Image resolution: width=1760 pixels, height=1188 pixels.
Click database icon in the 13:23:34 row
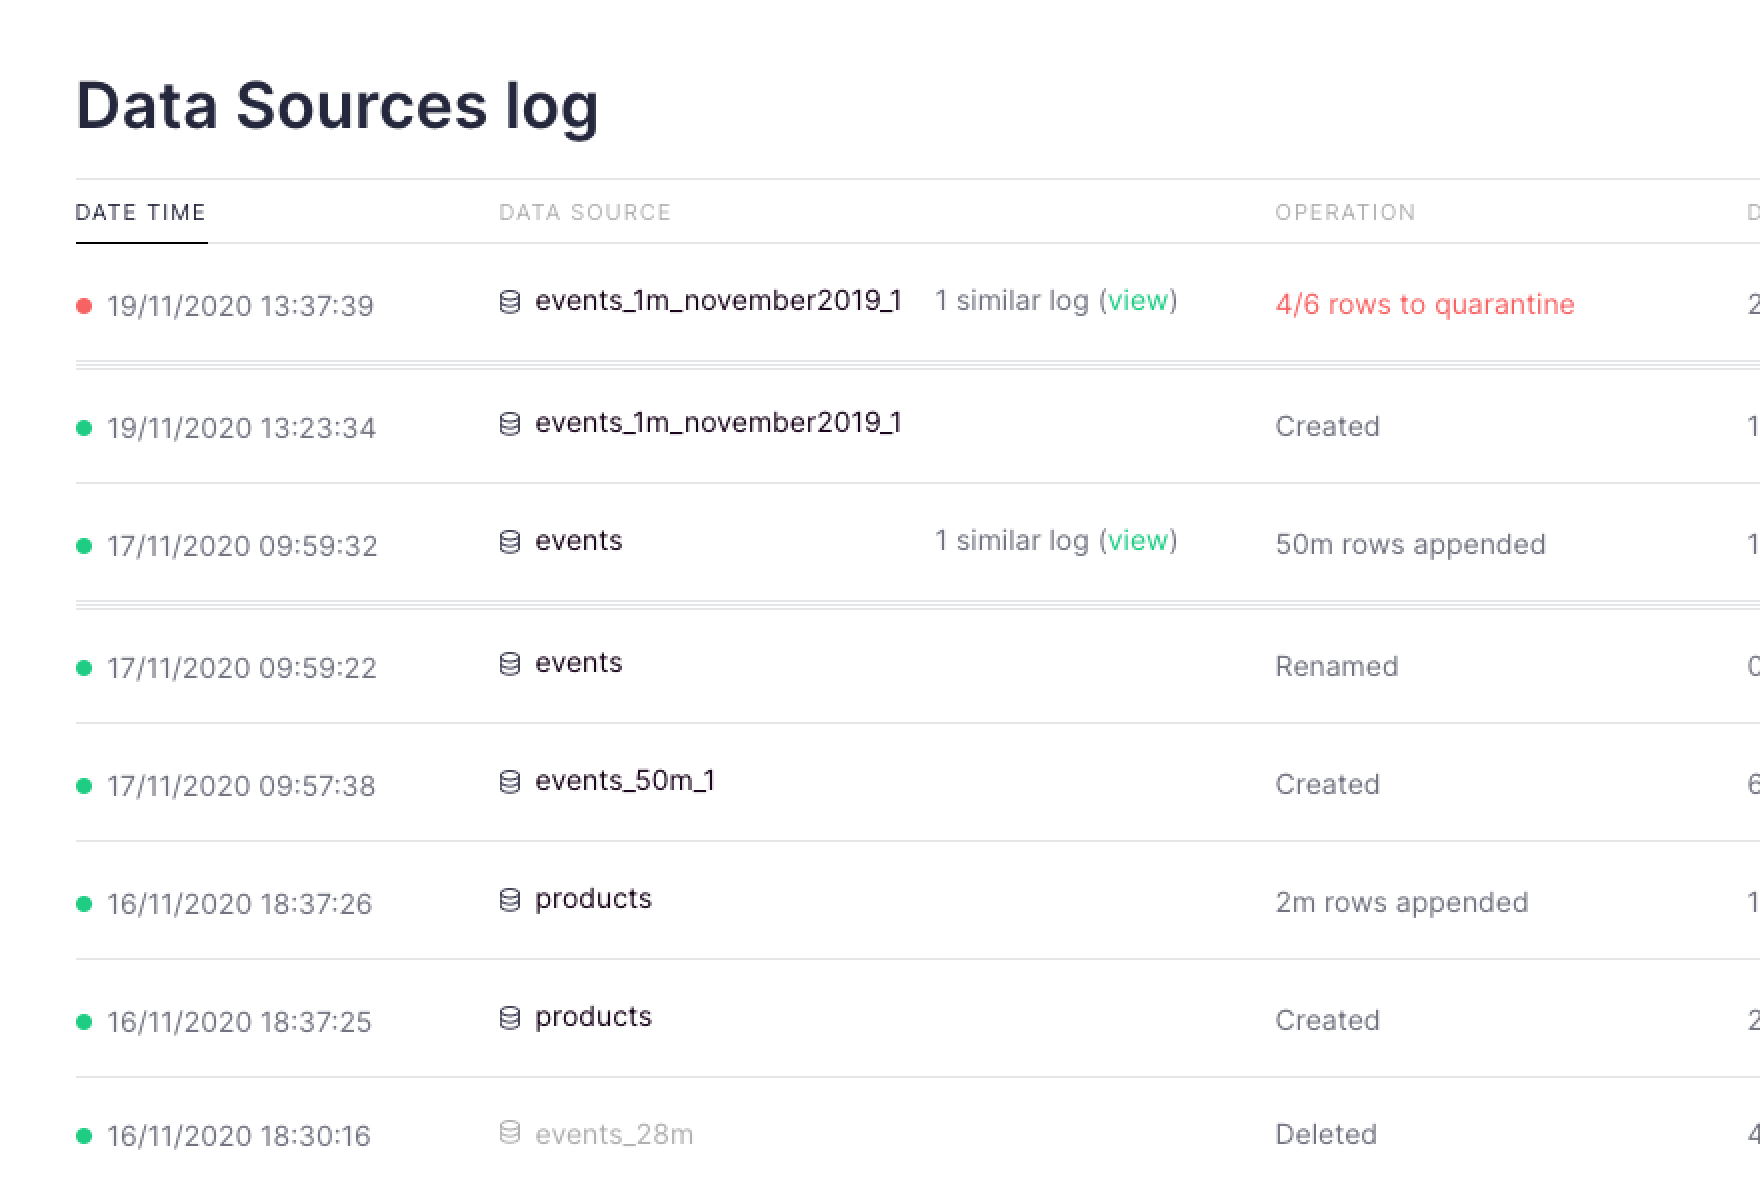coord(510,424)
